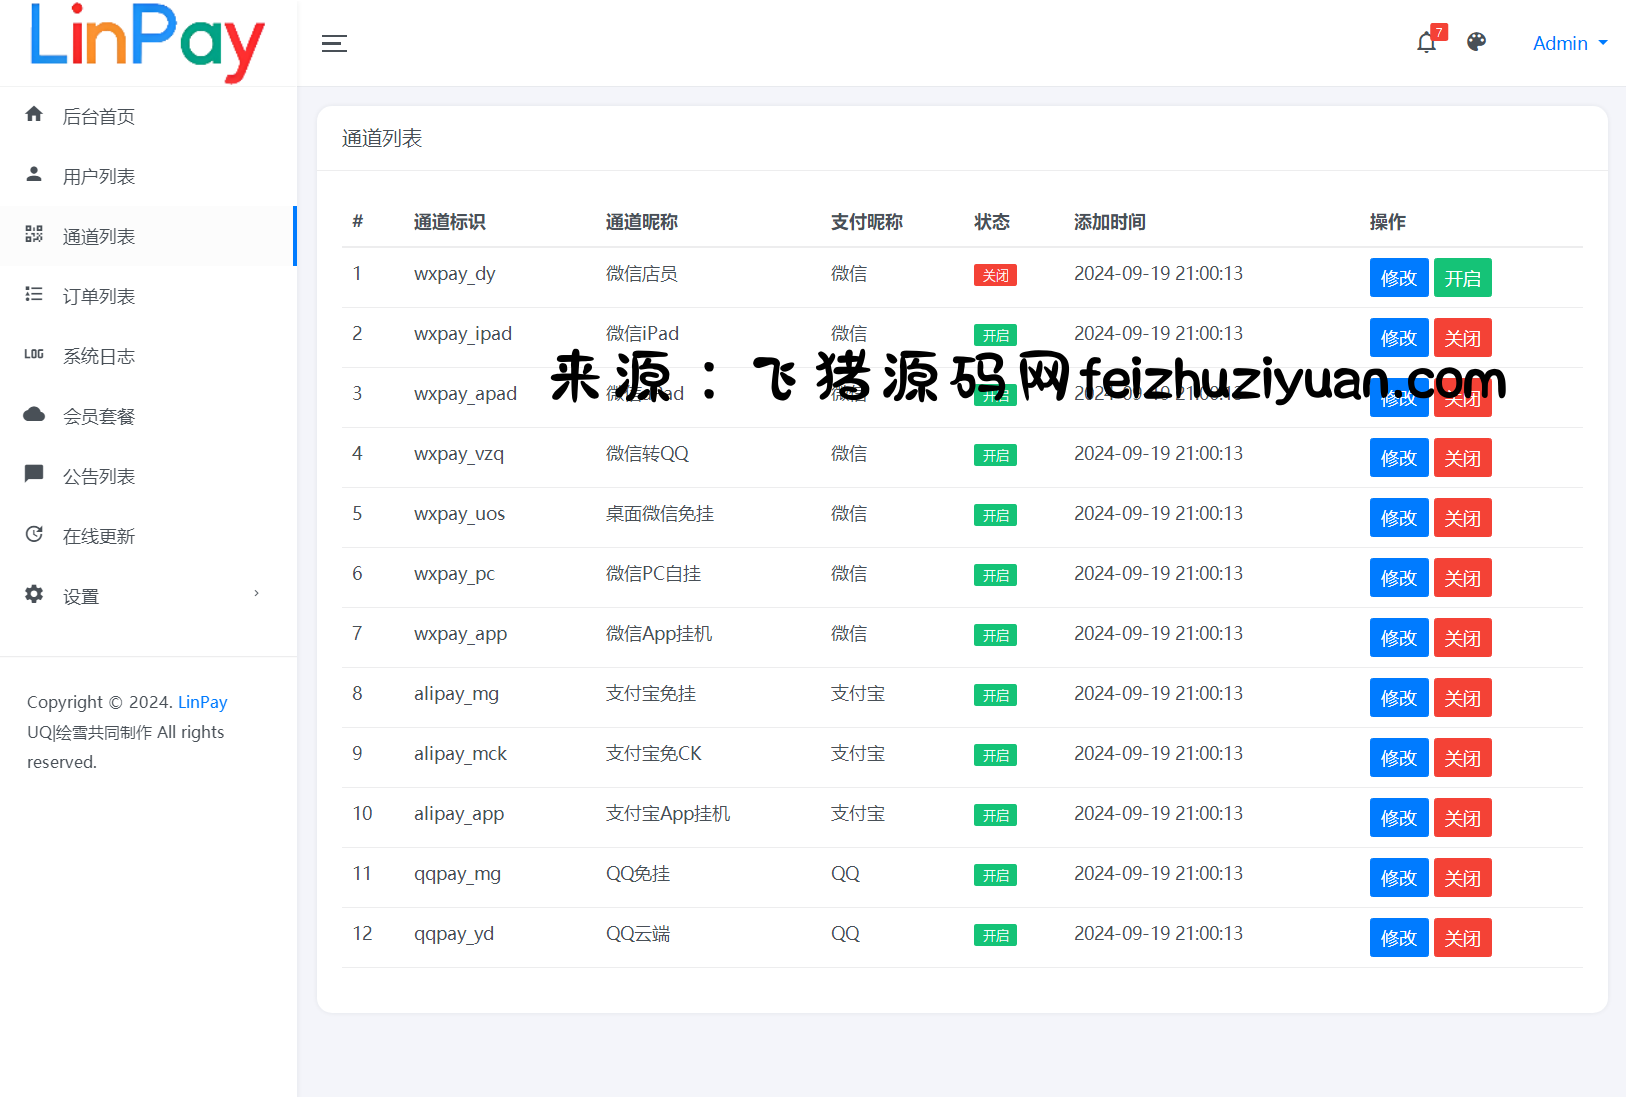Open the LinPay link in footer
Screen dimensions: 1626x1097
pyautogui.click(x=202, y=702)
